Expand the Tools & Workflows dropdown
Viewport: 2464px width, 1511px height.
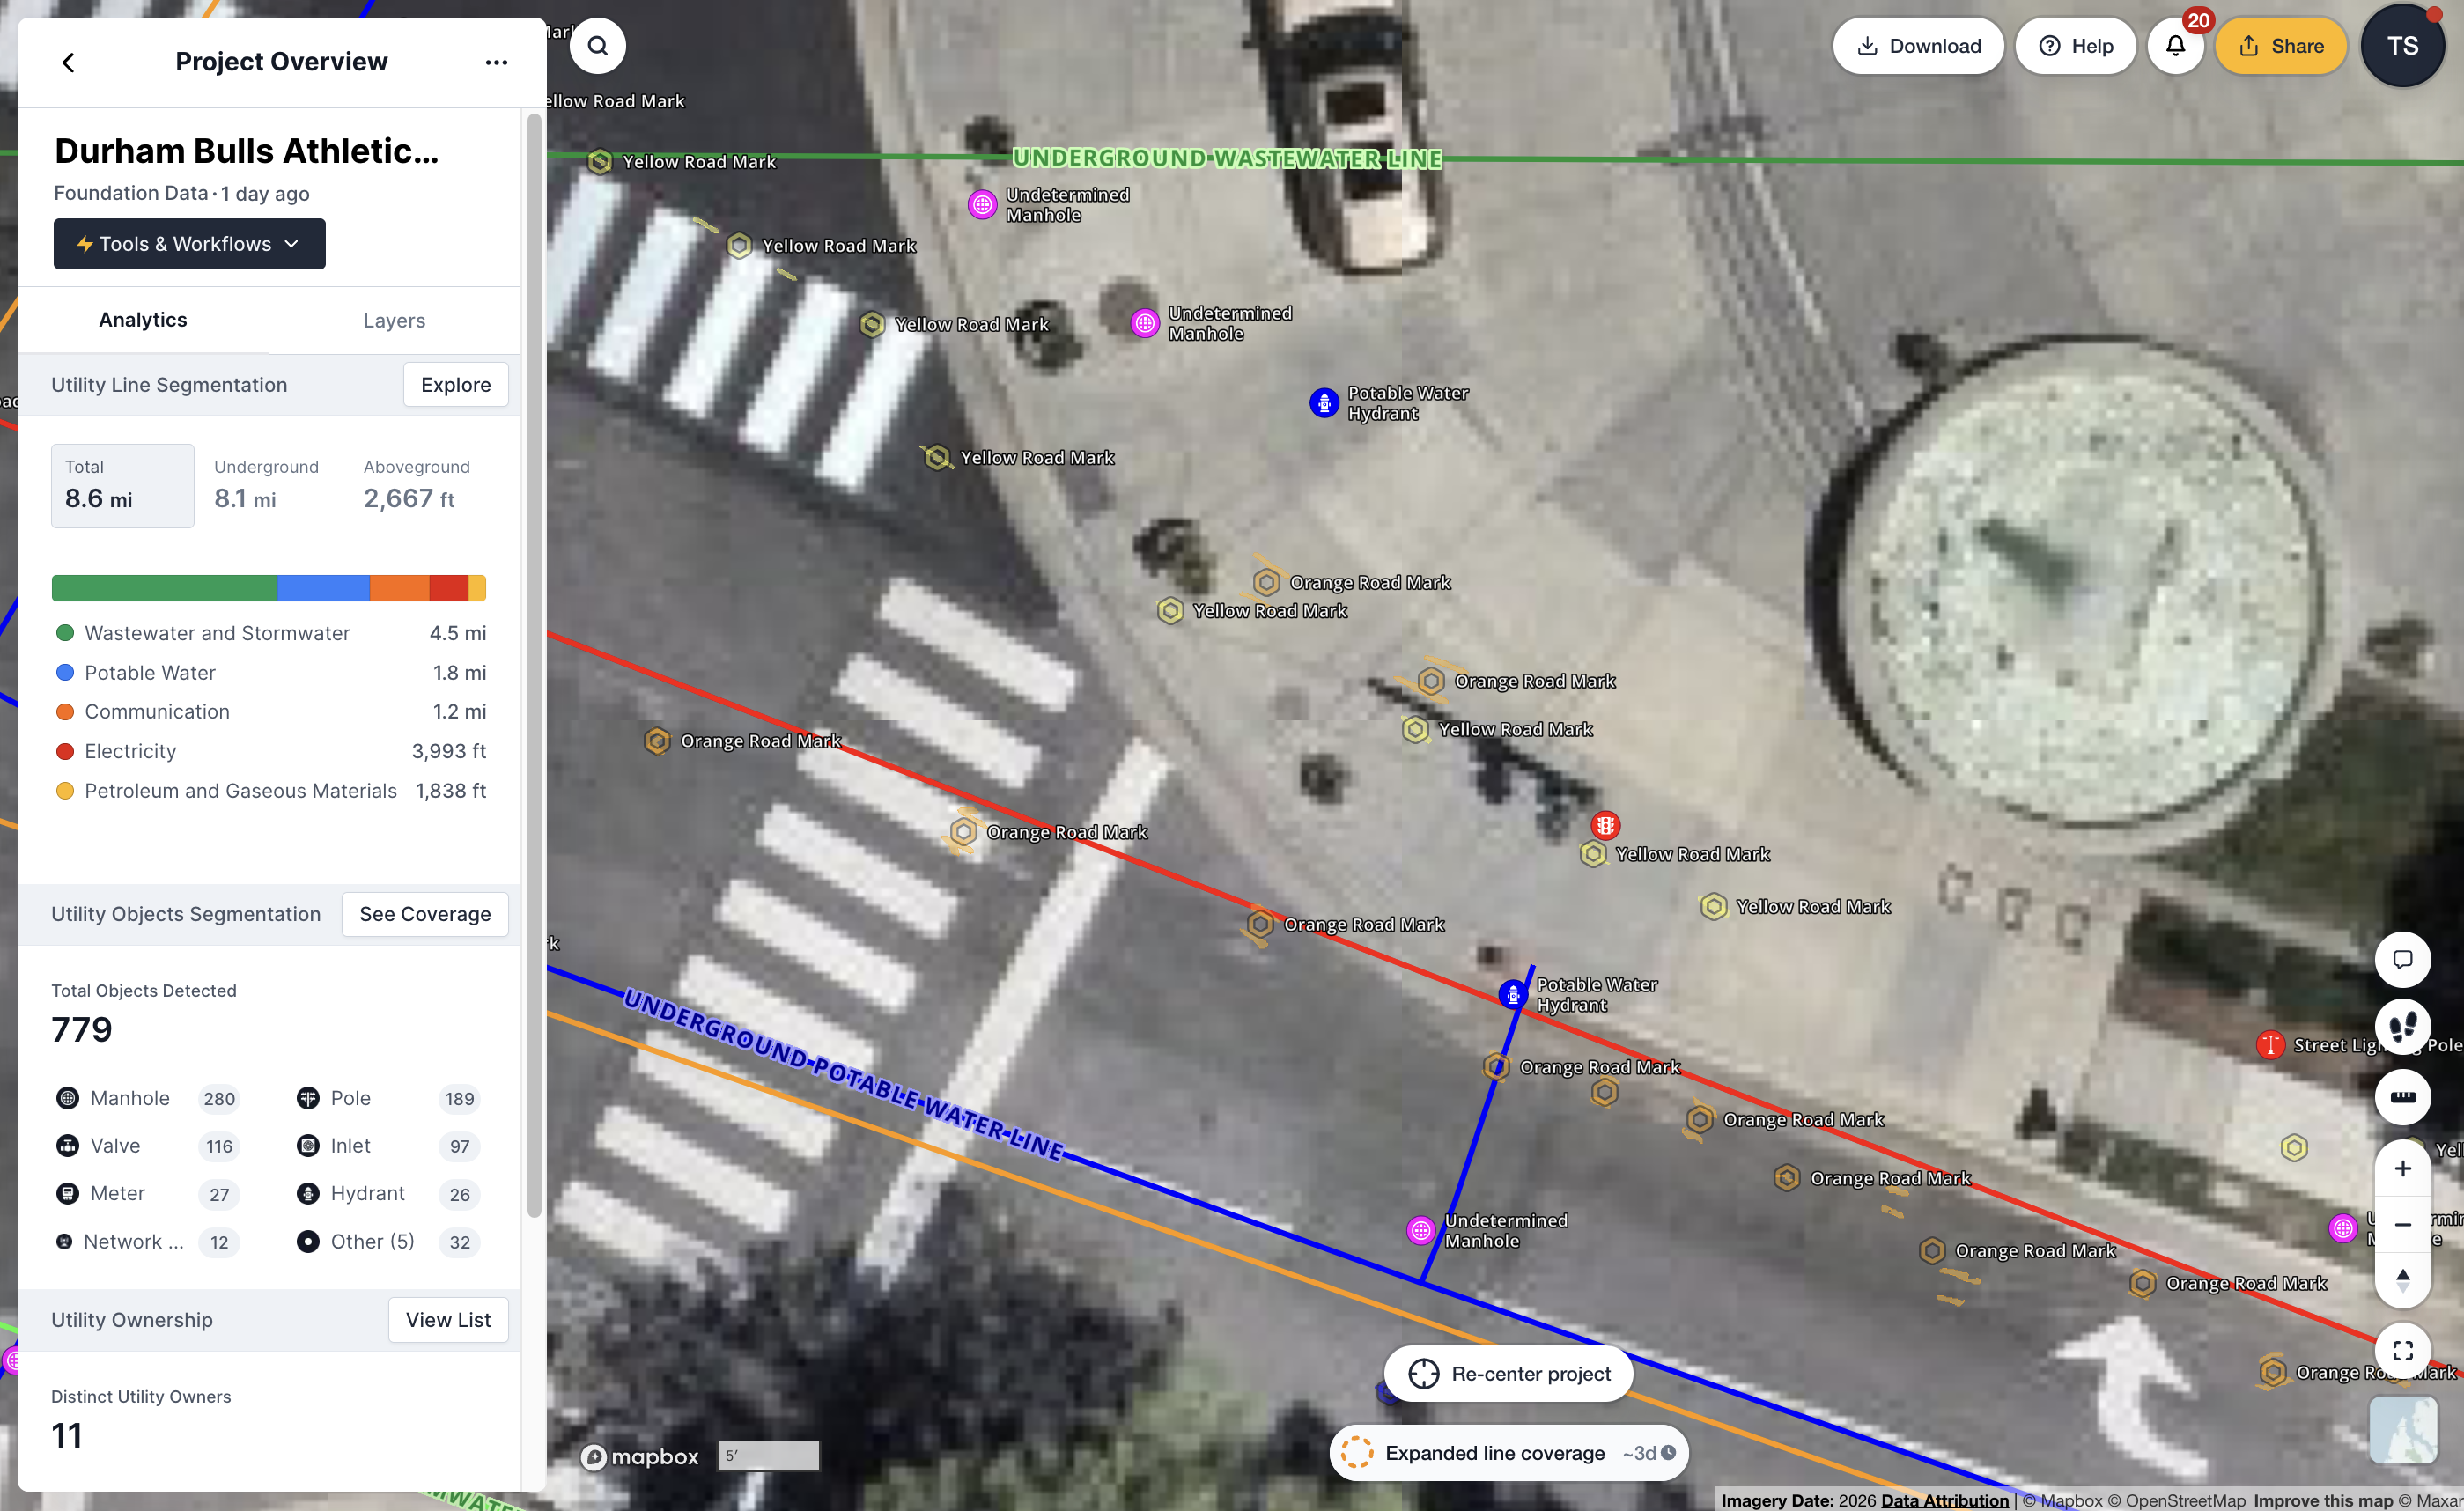(189, 244)
